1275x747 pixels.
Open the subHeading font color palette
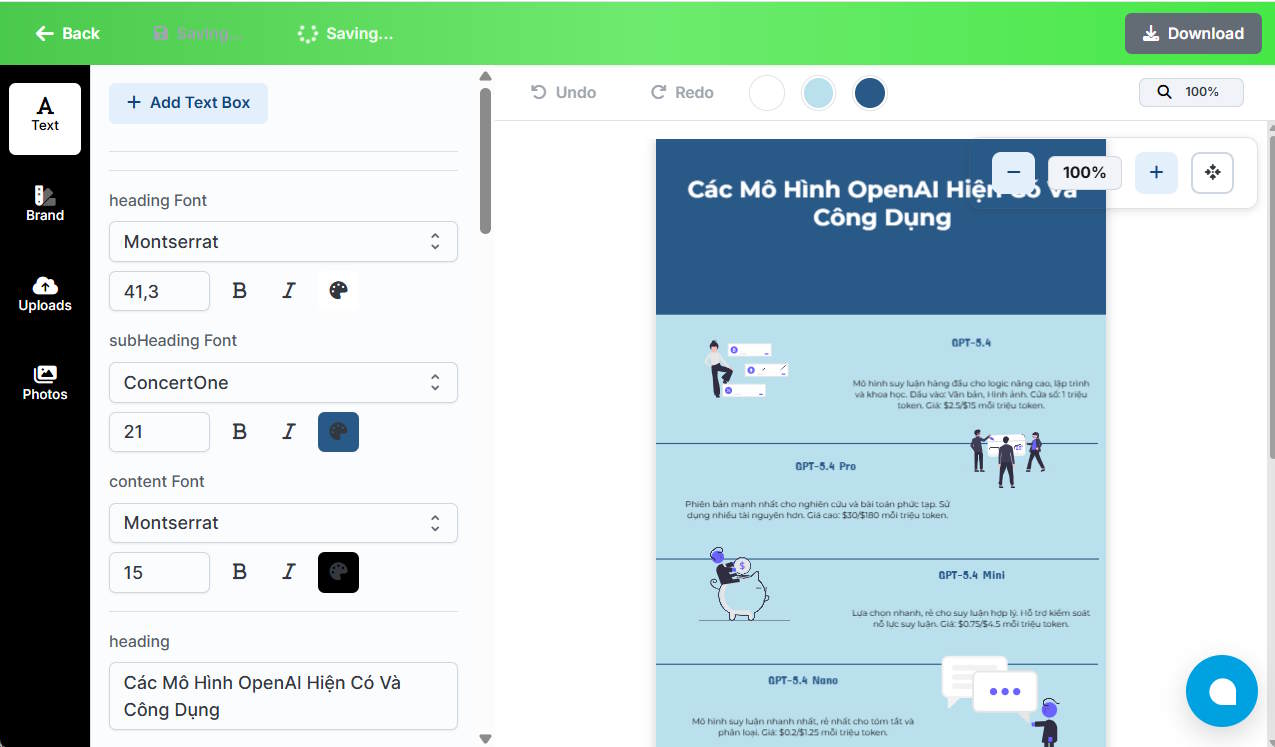click(338, 431)
